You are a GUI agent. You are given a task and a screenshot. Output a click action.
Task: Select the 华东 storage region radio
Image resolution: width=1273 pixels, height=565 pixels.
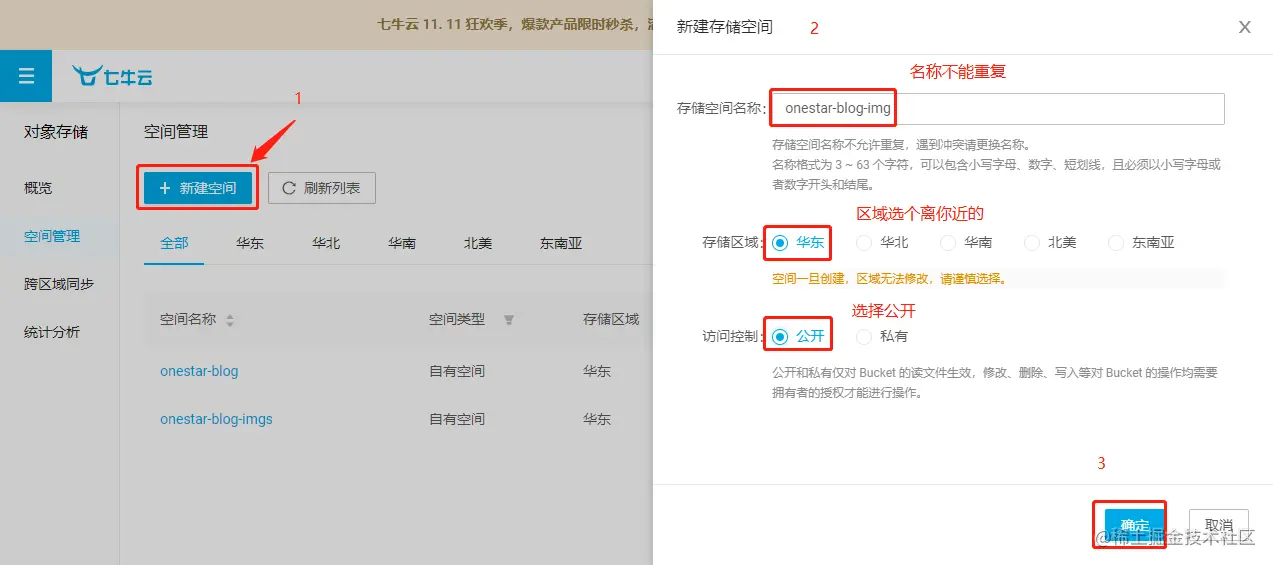point(780,242)
